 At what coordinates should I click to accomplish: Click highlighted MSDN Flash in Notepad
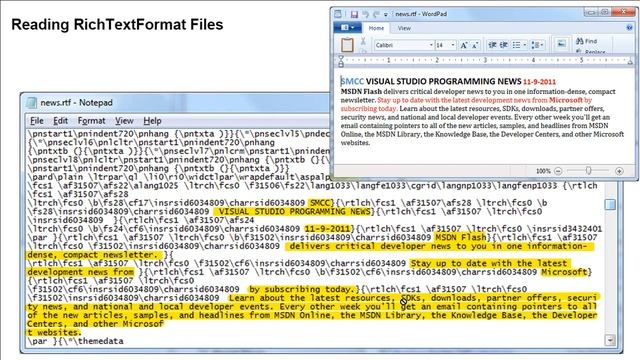(461, 237)
